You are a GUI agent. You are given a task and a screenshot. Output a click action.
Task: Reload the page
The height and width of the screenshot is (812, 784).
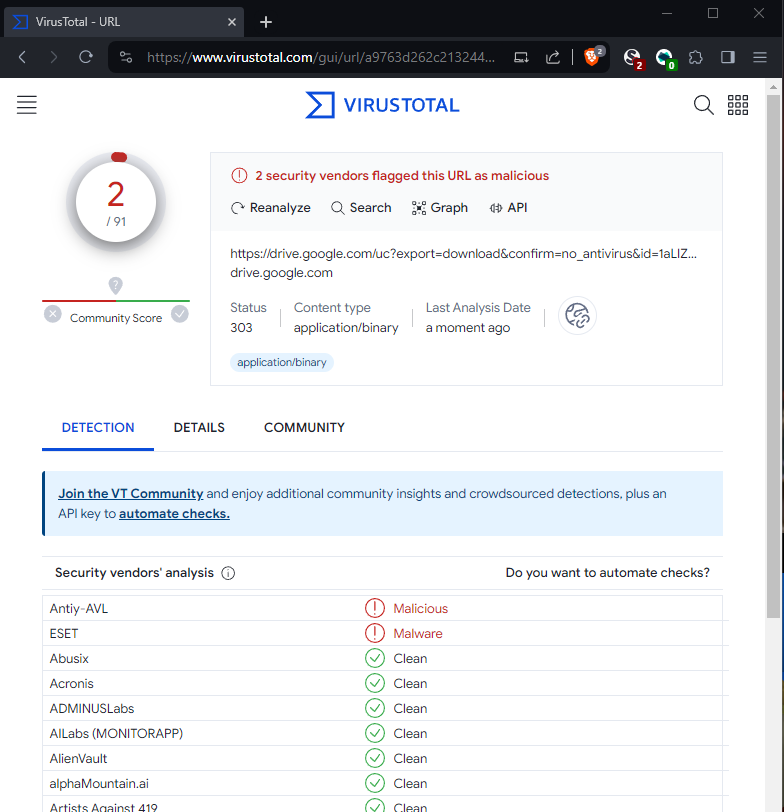[x=85, y=57]
